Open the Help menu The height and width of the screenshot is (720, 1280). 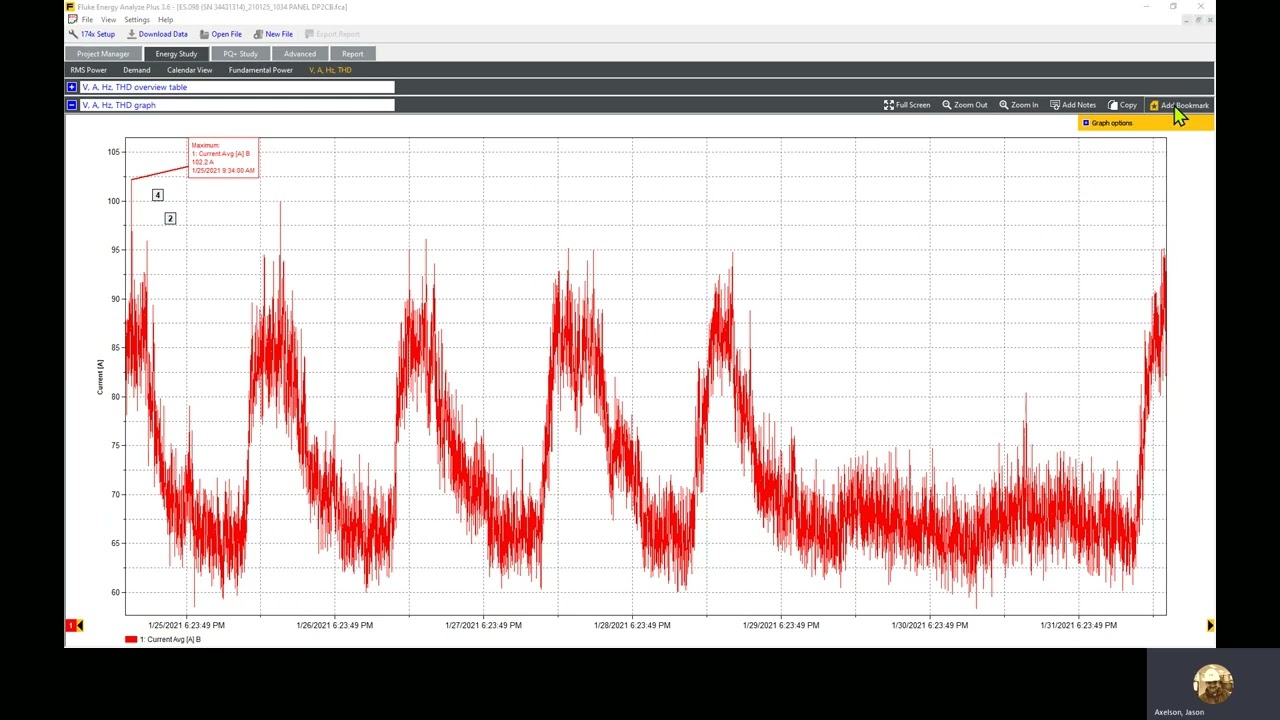165,20
